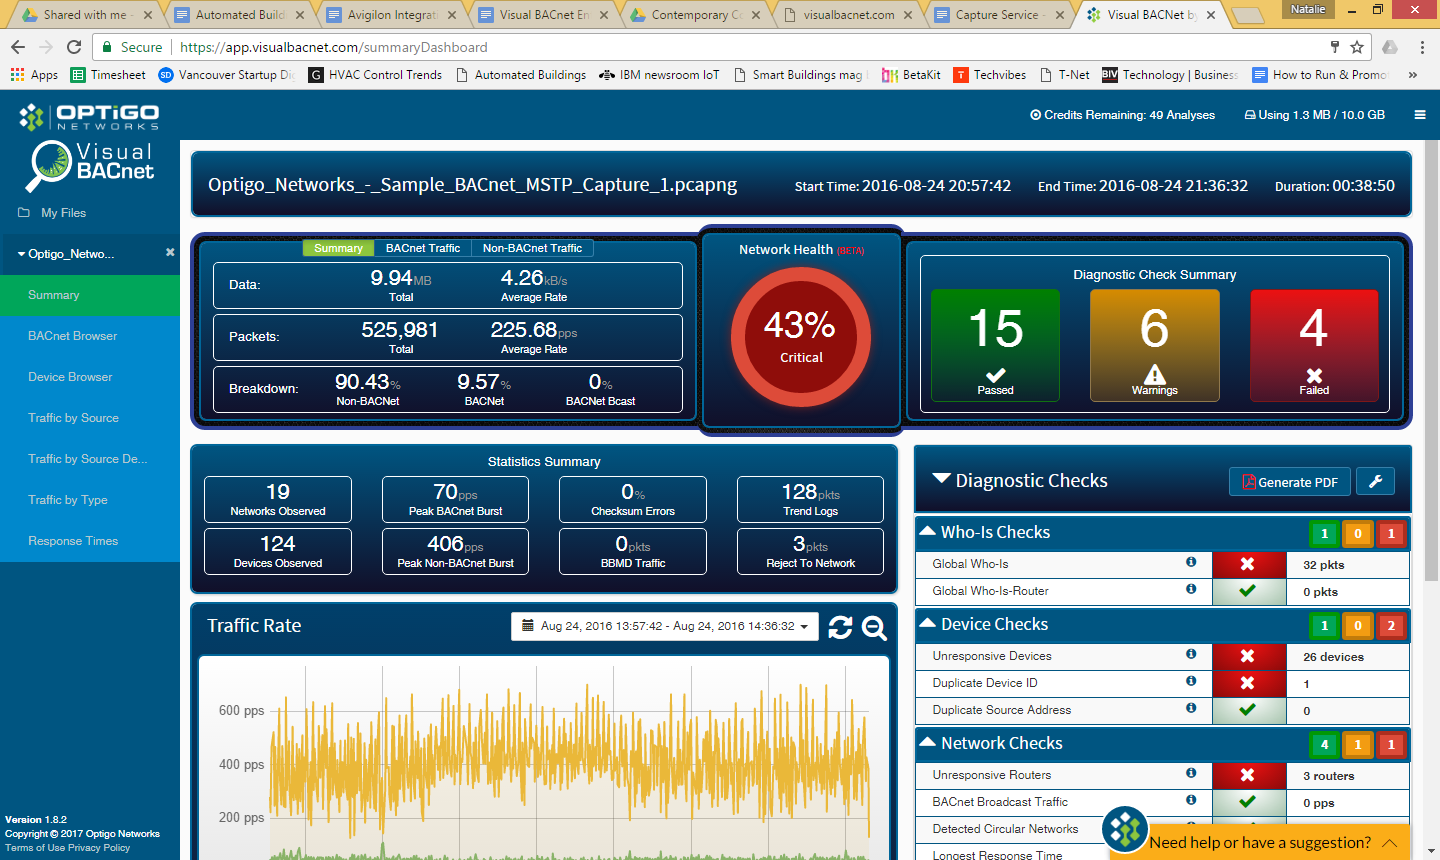Click the Generate PDF button
This screenshot has height=860, width=1440.
click(1289, 481)
